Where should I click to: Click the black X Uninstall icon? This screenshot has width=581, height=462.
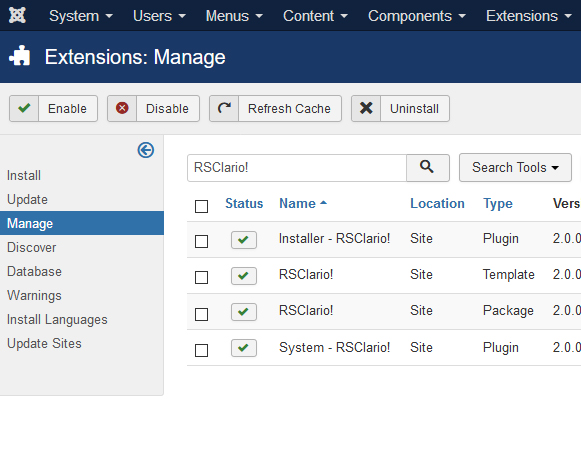[x=366, y=108]
